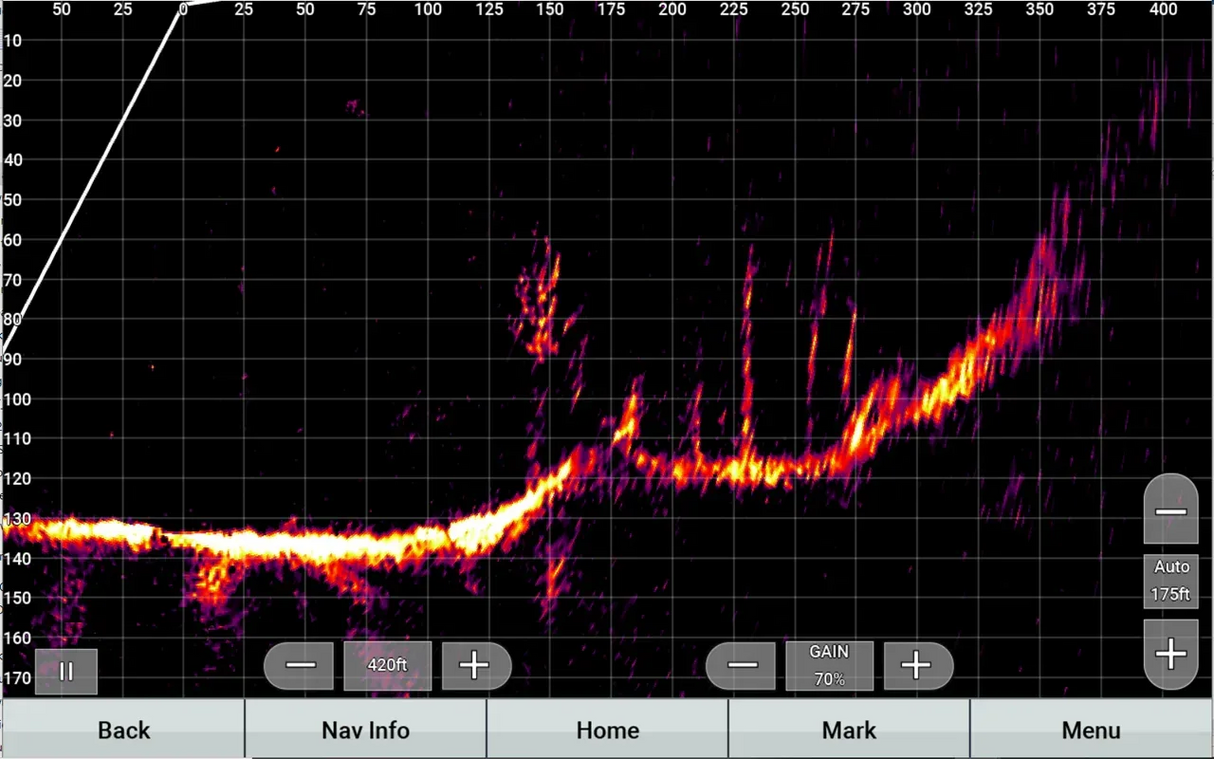Go Back to the previous screen
Viewport: 1214px width, 759px height.
tap(122, 730)
